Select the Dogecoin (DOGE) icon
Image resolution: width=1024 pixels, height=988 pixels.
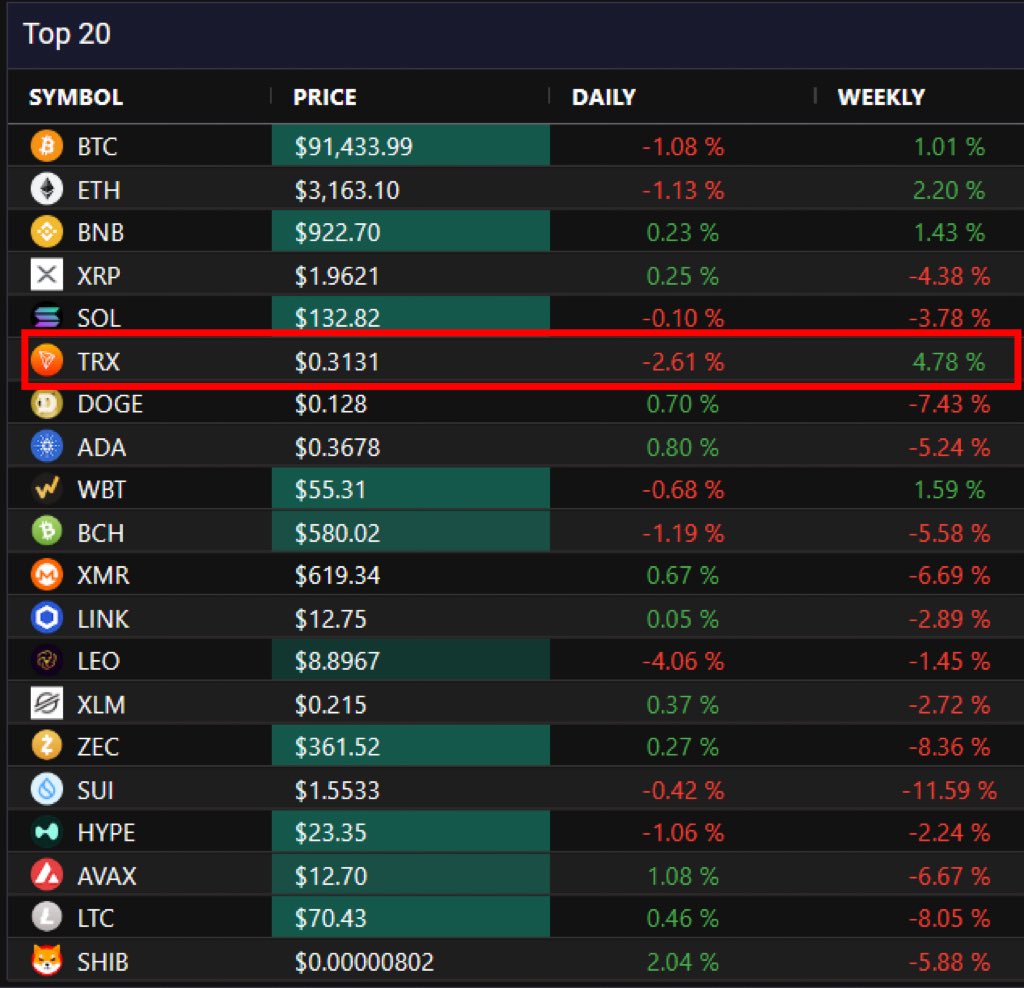tap(45, 404)
